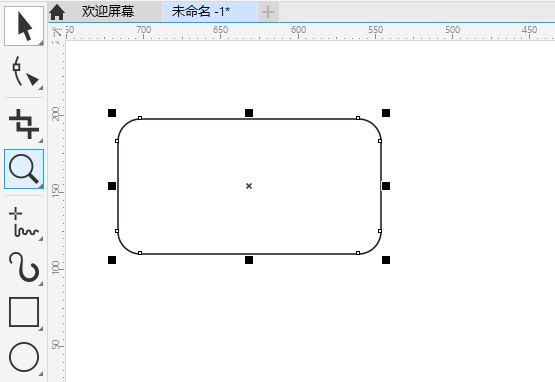Viewport: 555px width, 382px height.
Task: Go to the Home welcome icon
Action: 57,12
